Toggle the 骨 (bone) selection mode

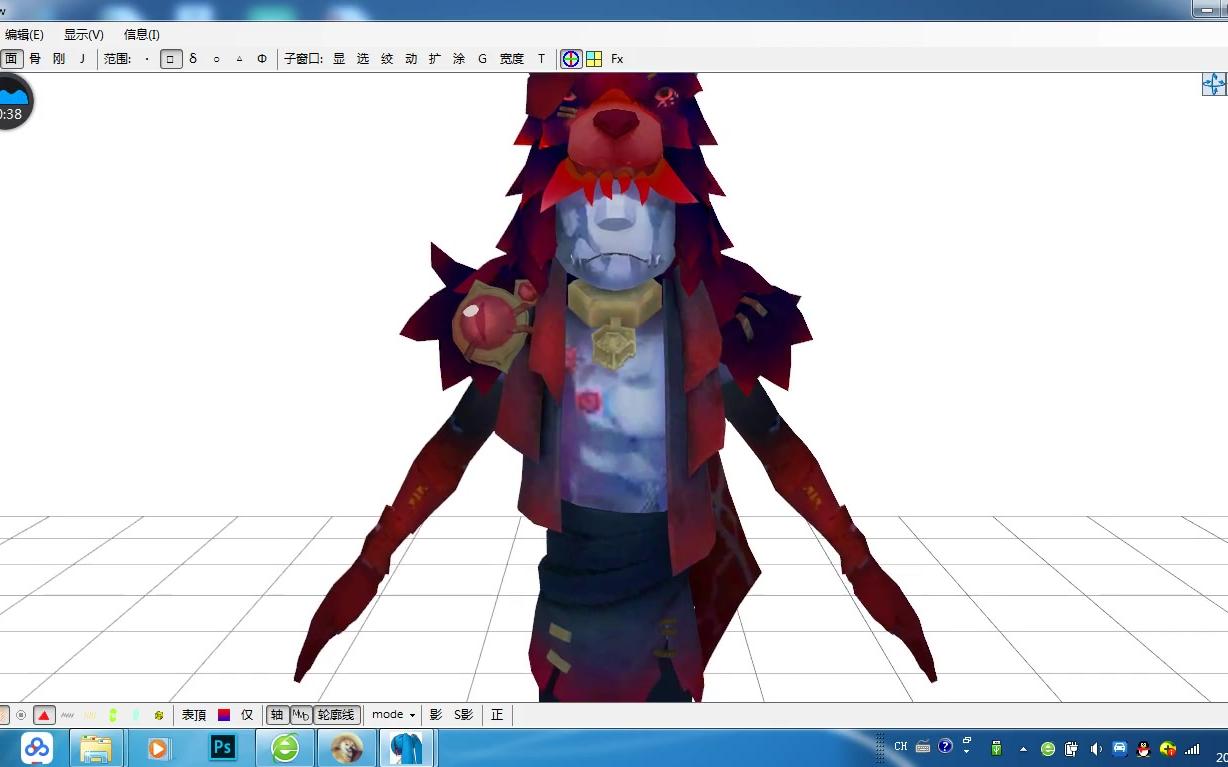(35, 59)
